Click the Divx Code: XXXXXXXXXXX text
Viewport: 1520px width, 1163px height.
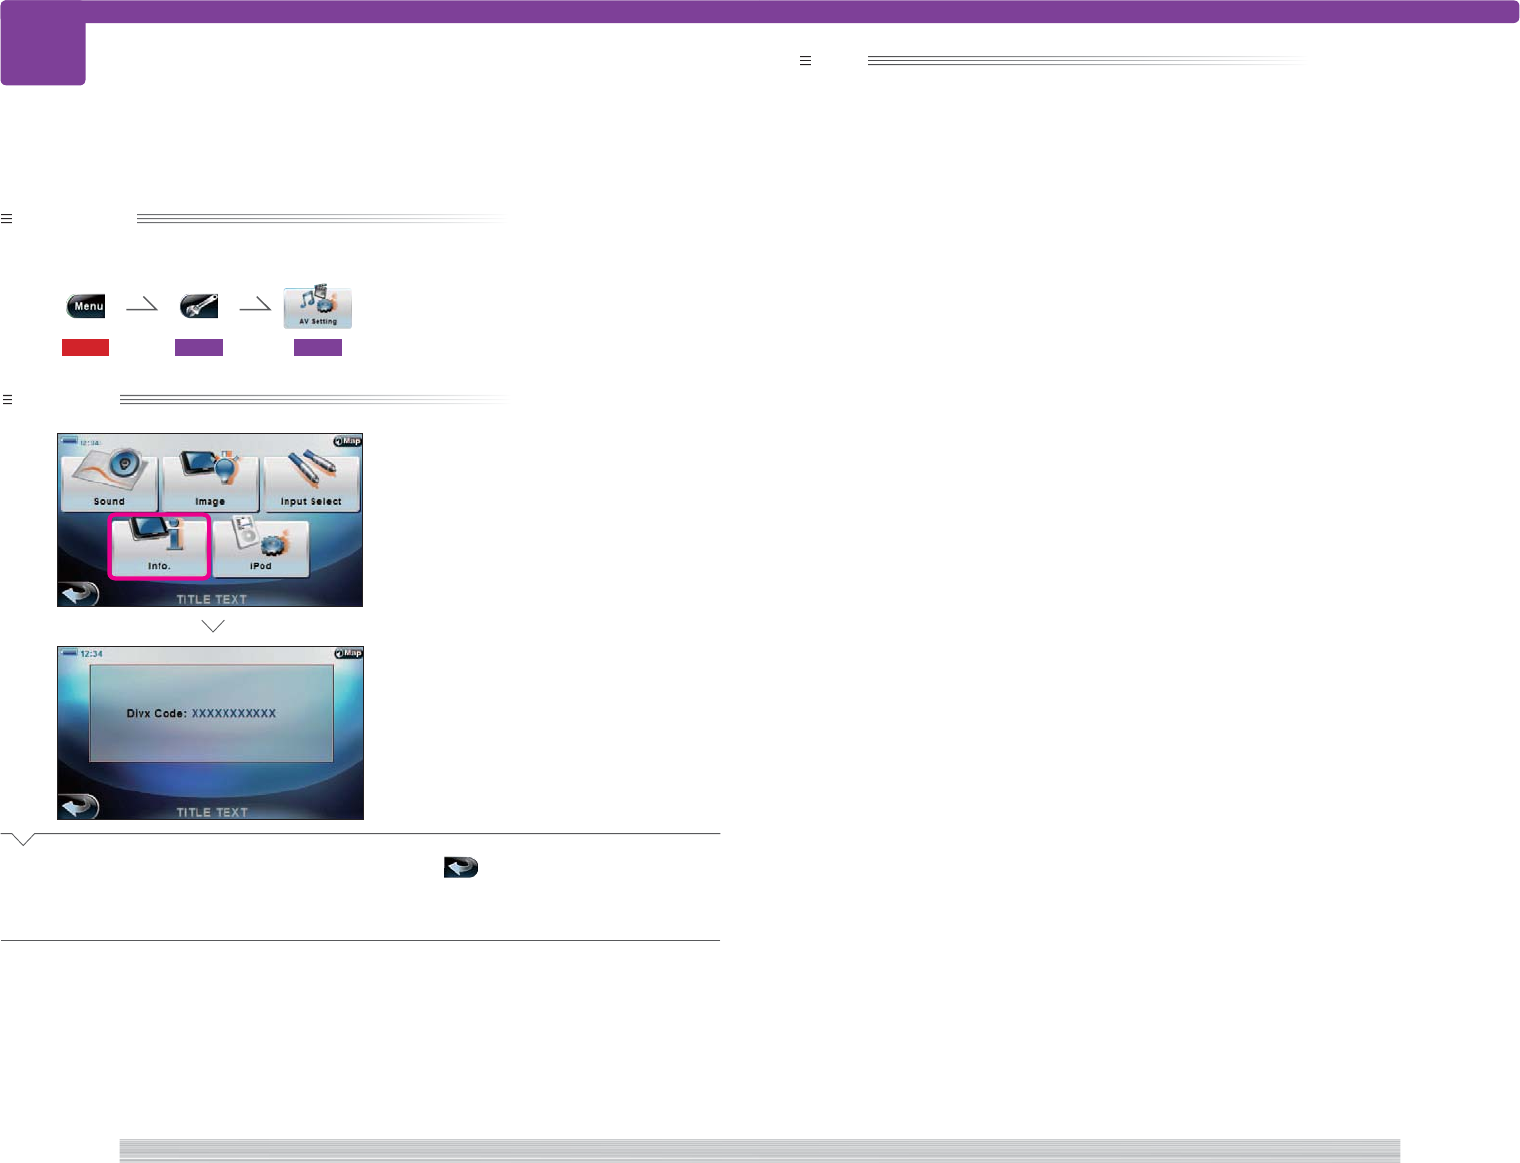click(201, 714)
